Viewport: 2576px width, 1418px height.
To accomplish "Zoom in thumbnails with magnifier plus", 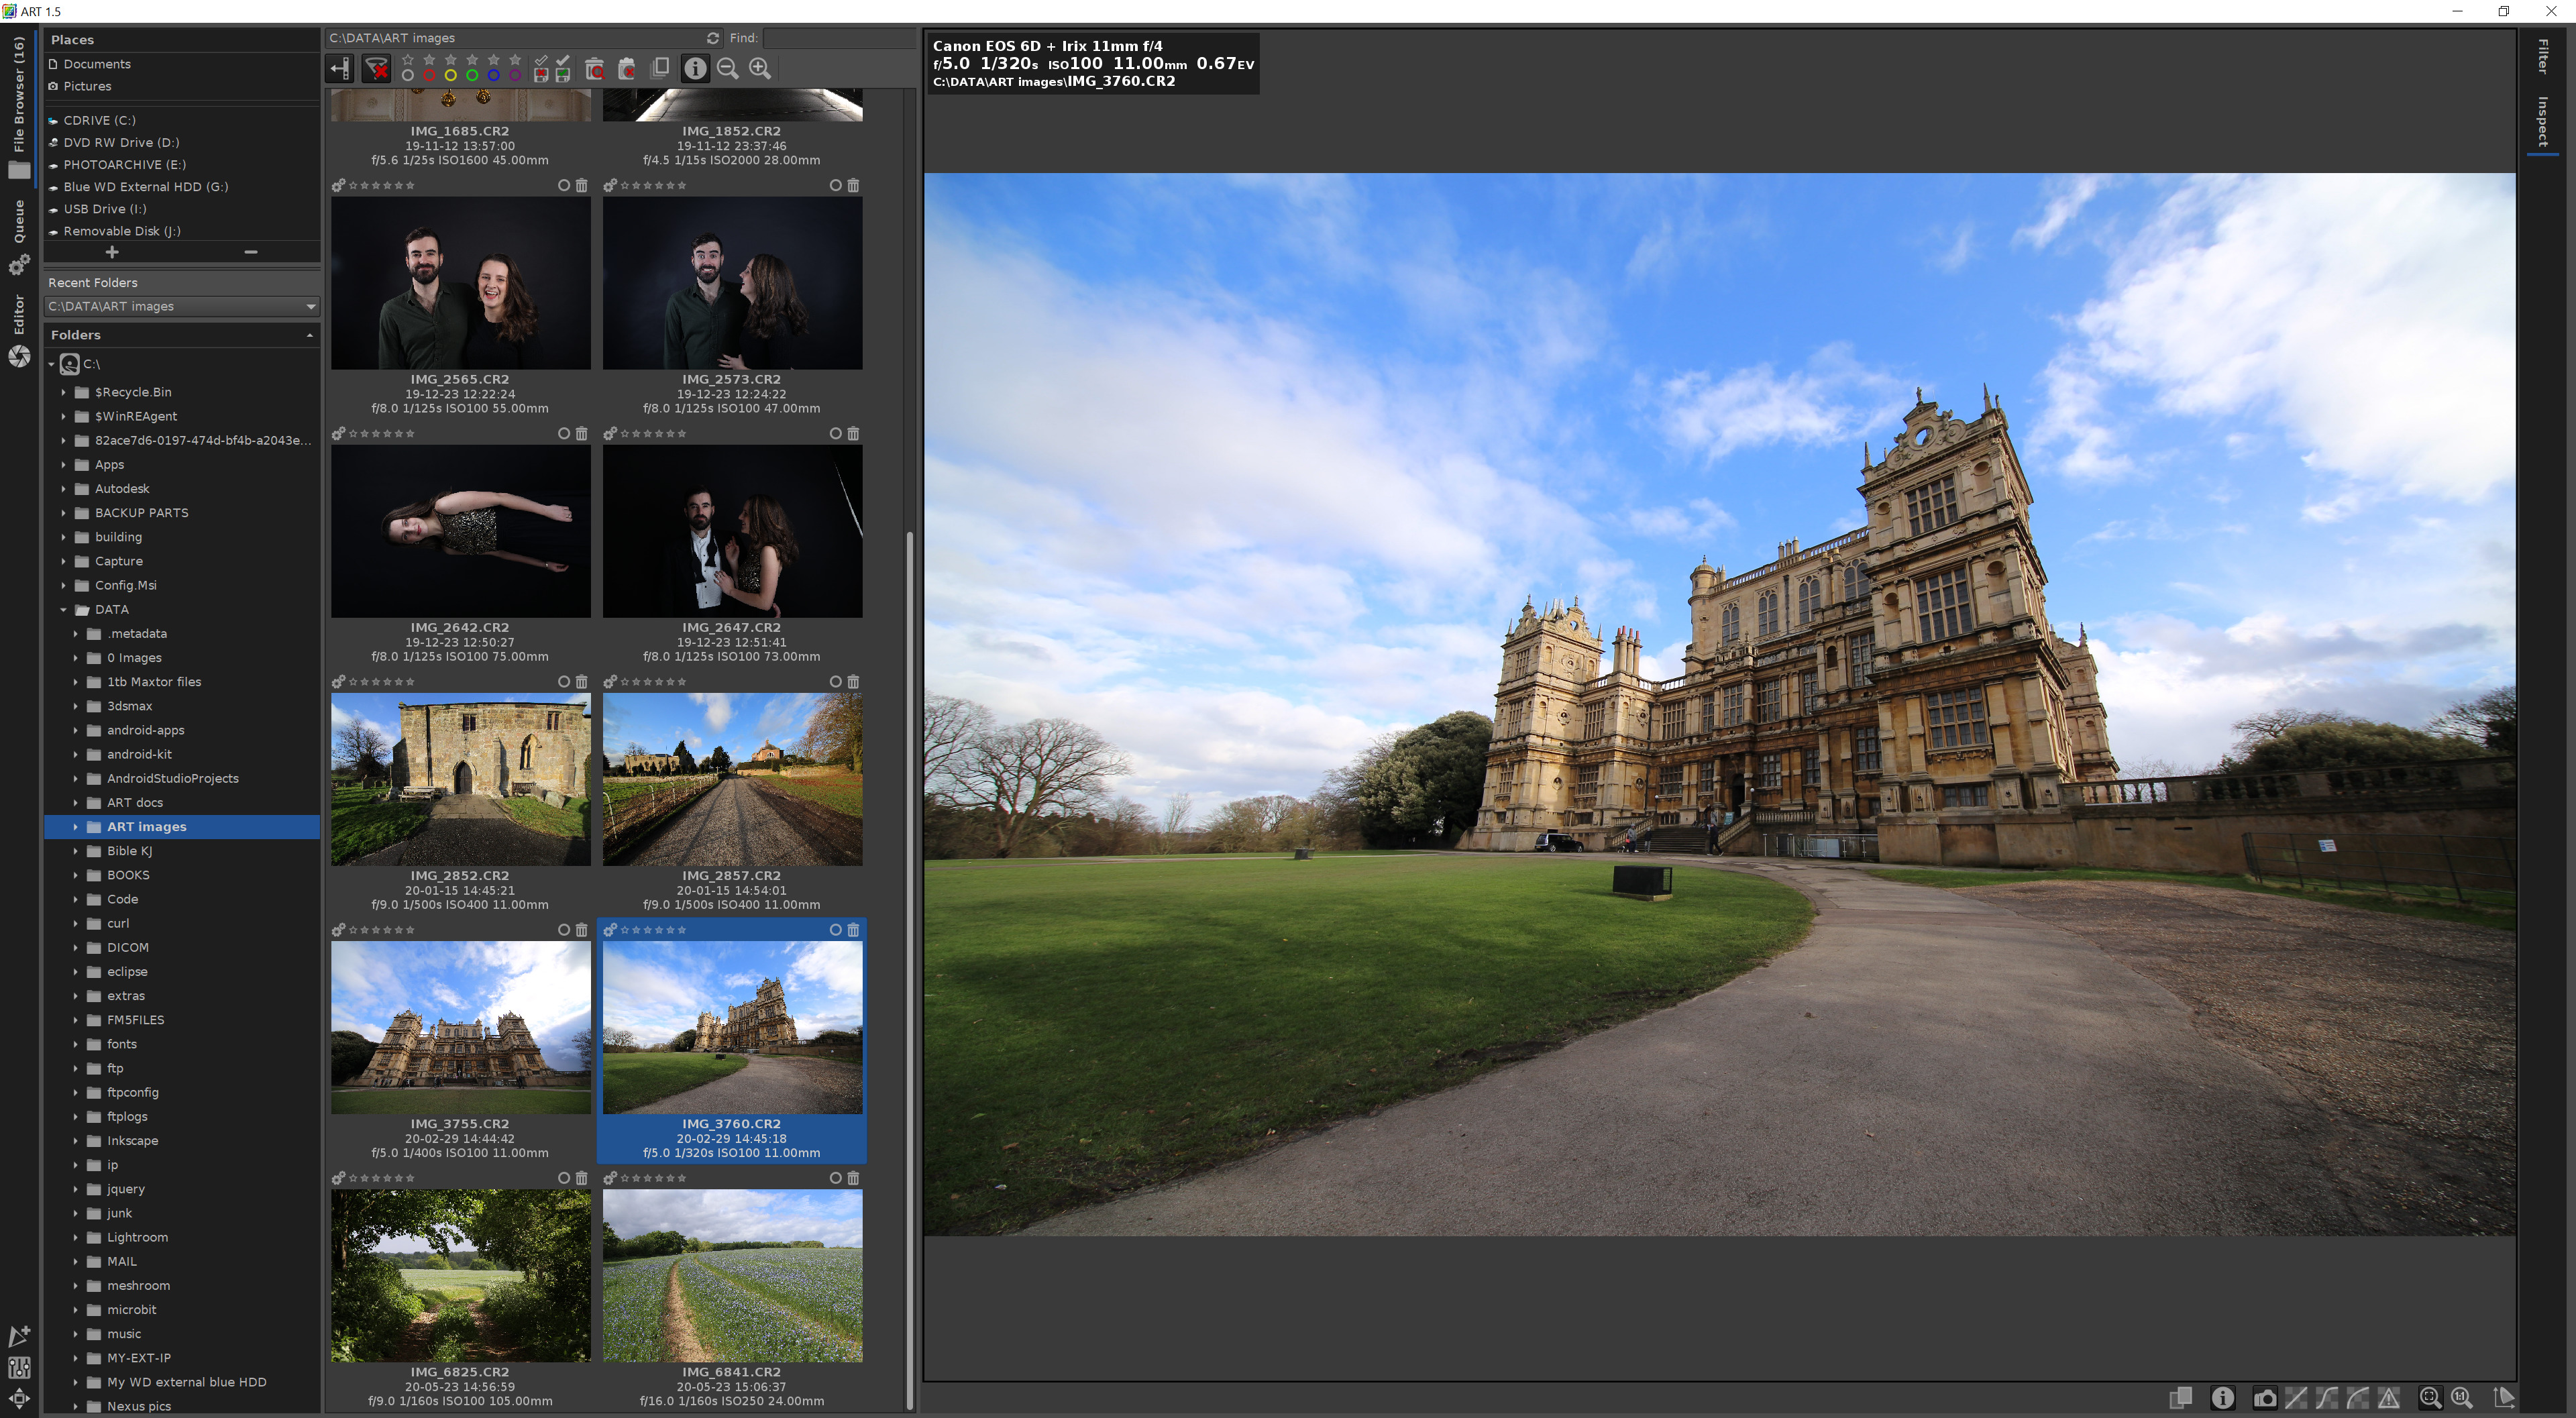I will click(760, 69).
